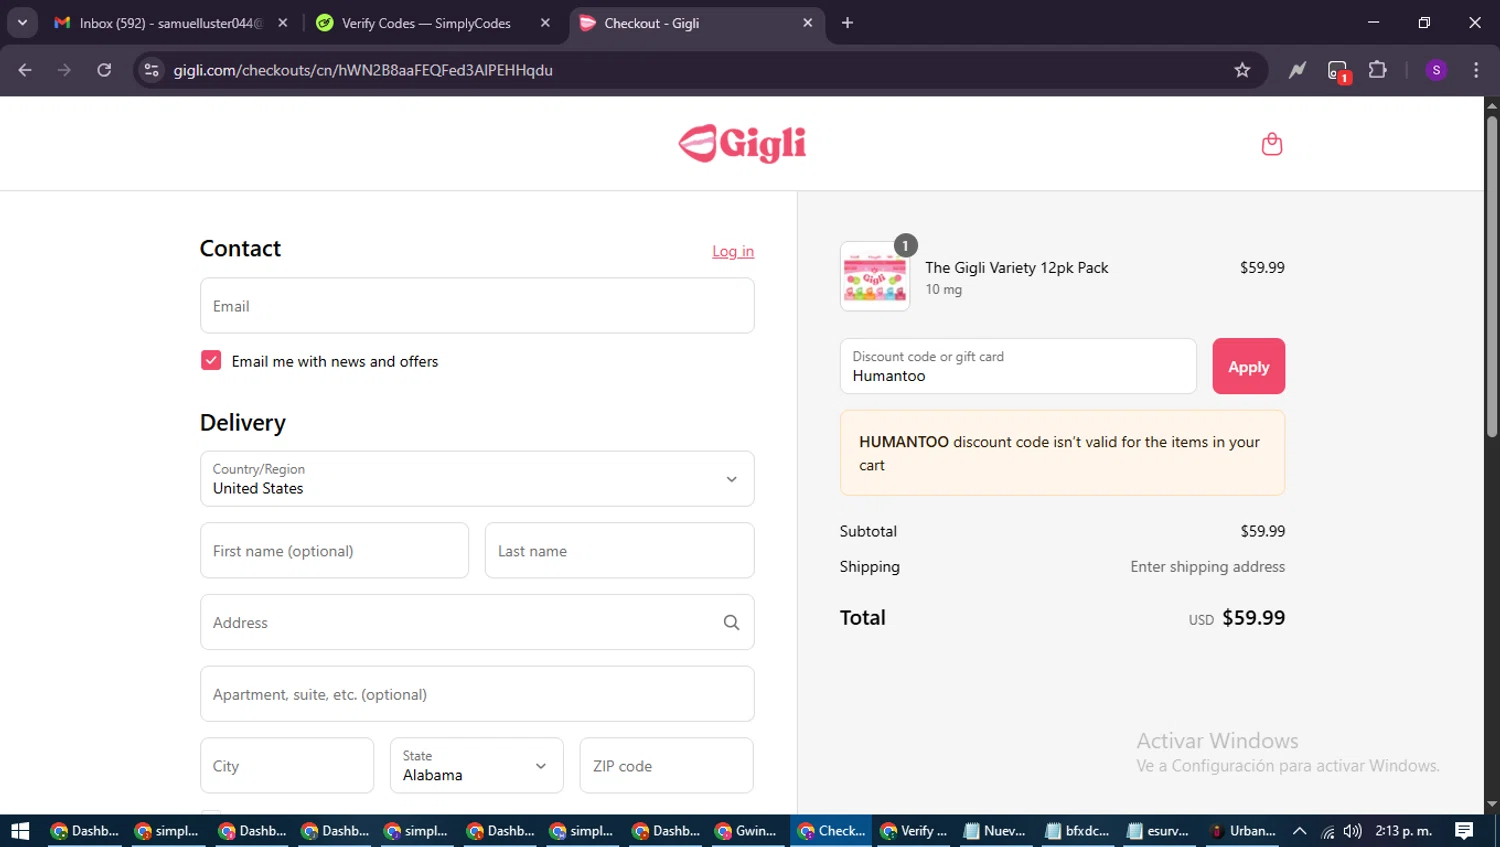Click the Log in link

pos(733,251)
